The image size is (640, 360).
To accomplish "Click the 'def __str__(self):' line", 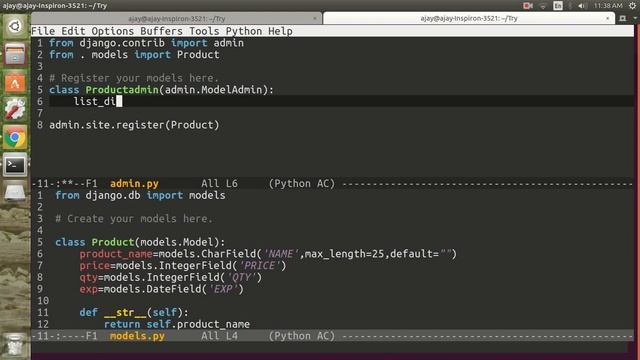I will 134,313.
